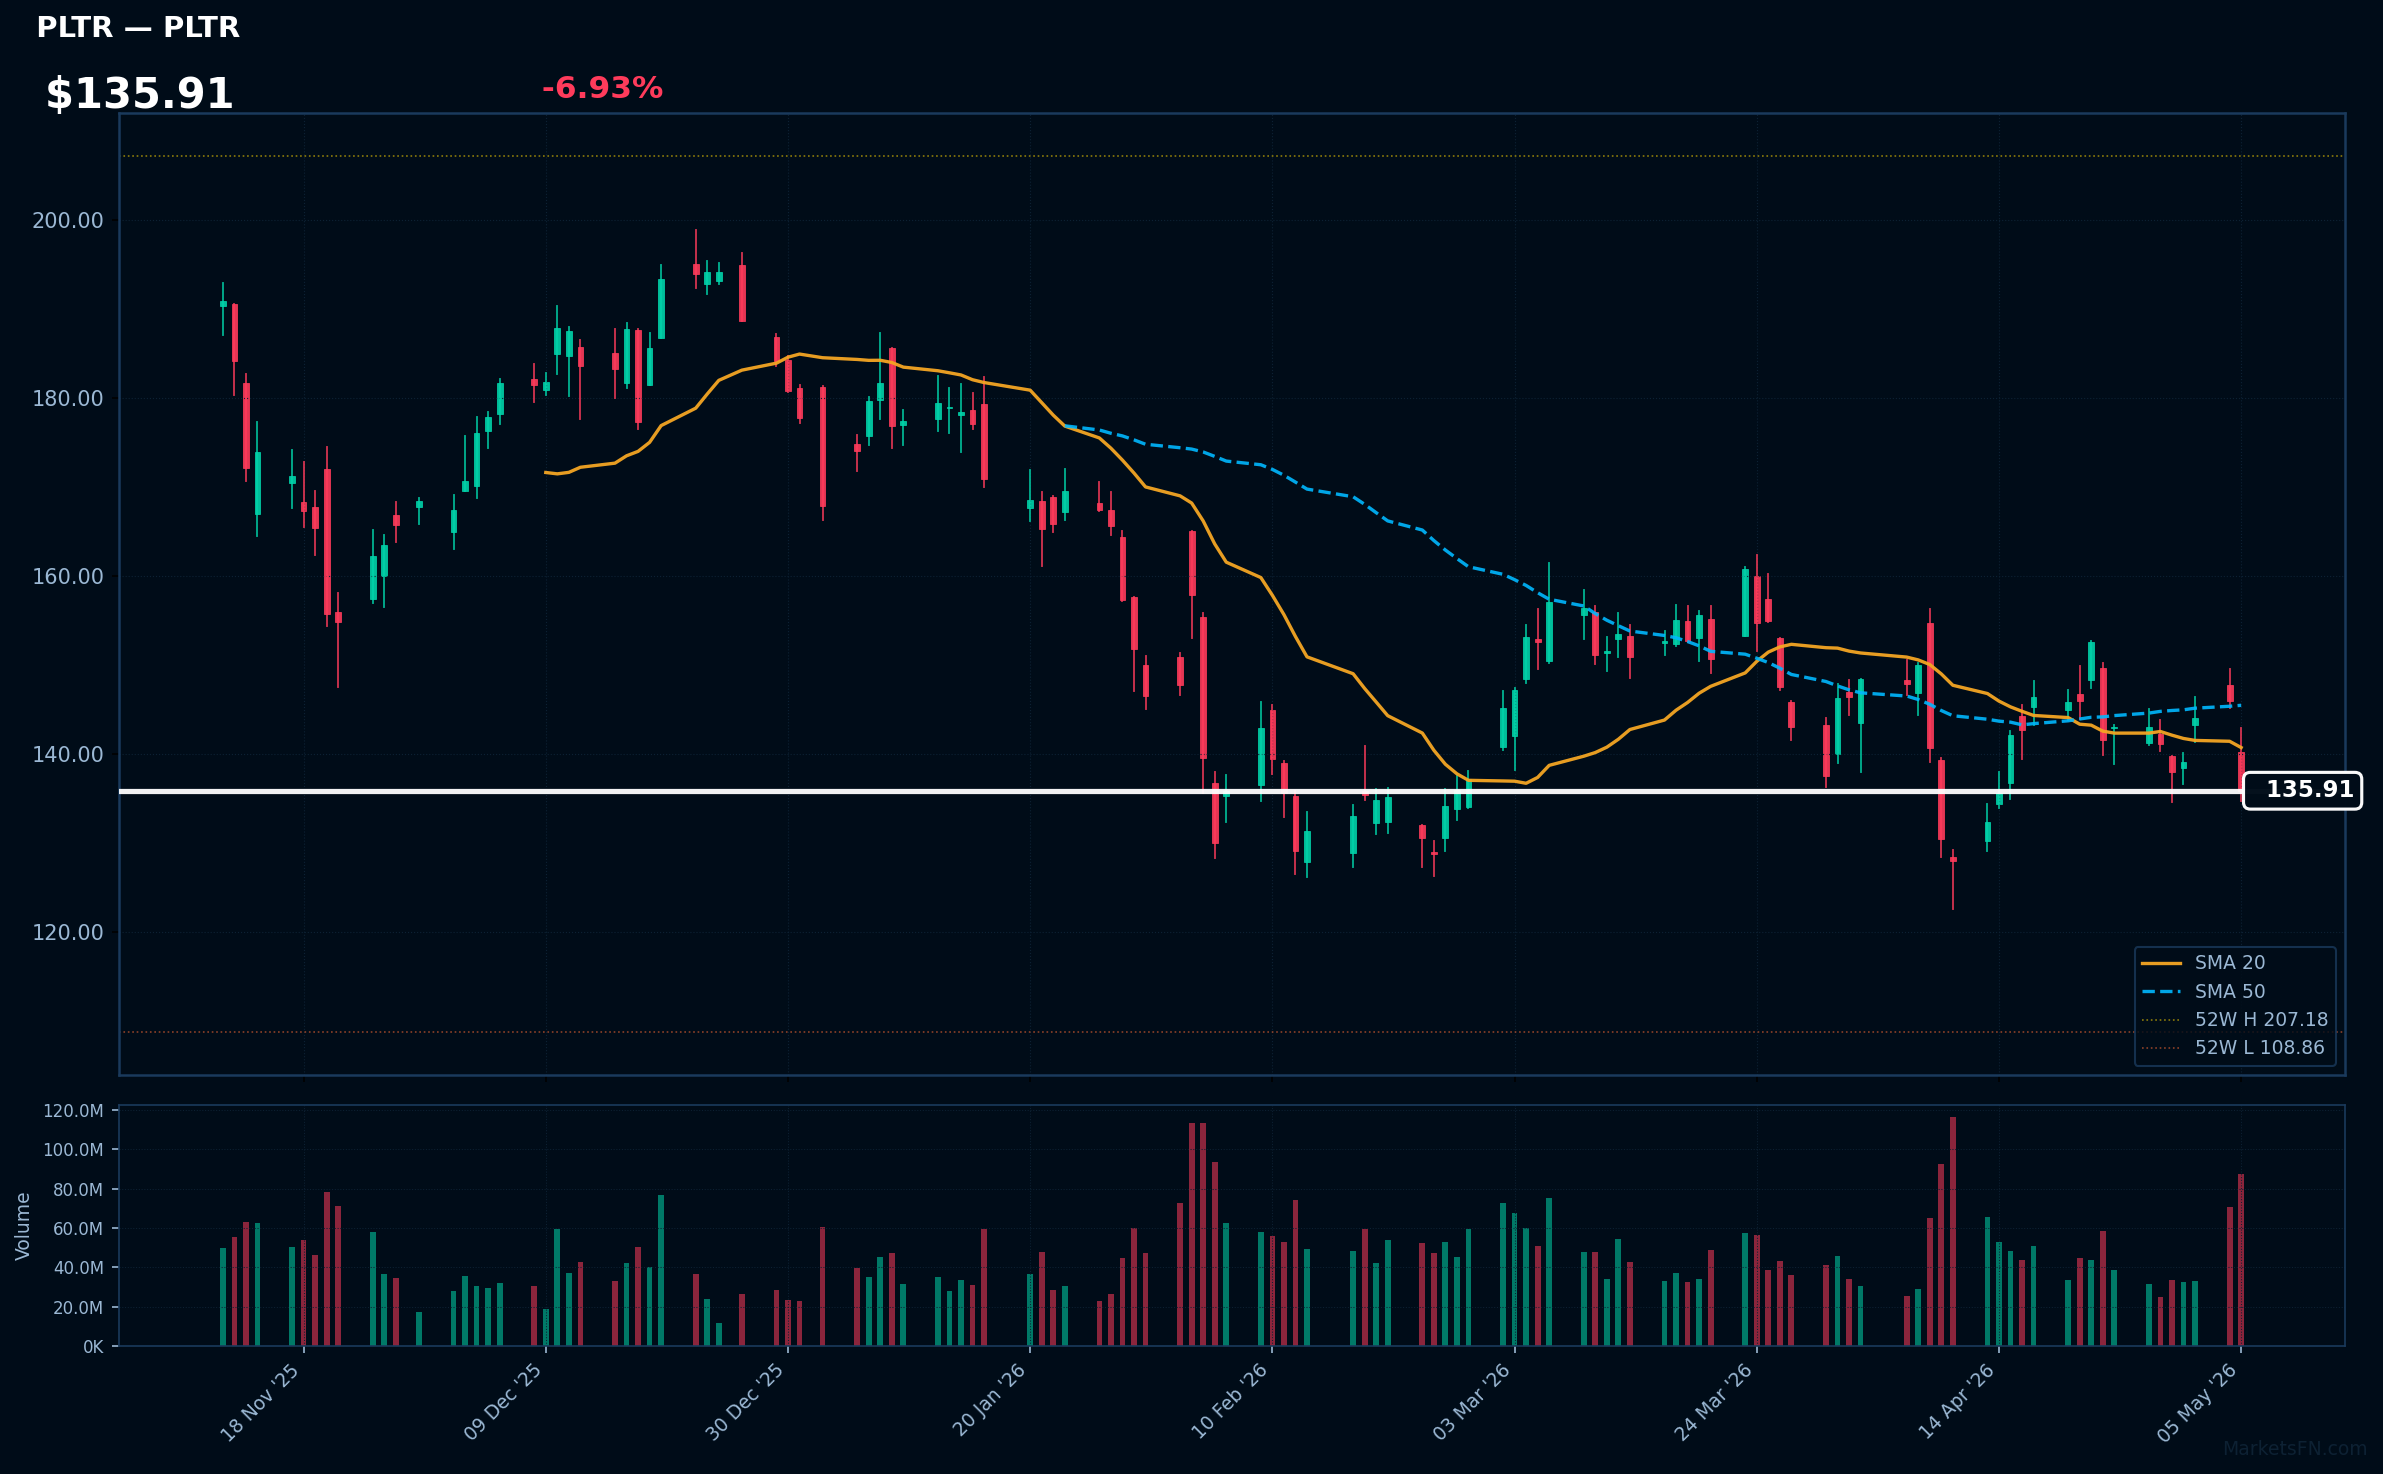This screenshot has width=2383, height=1474.
Task: Click the 18 Nov '25 date label
Action: [x=260, y=1402]
